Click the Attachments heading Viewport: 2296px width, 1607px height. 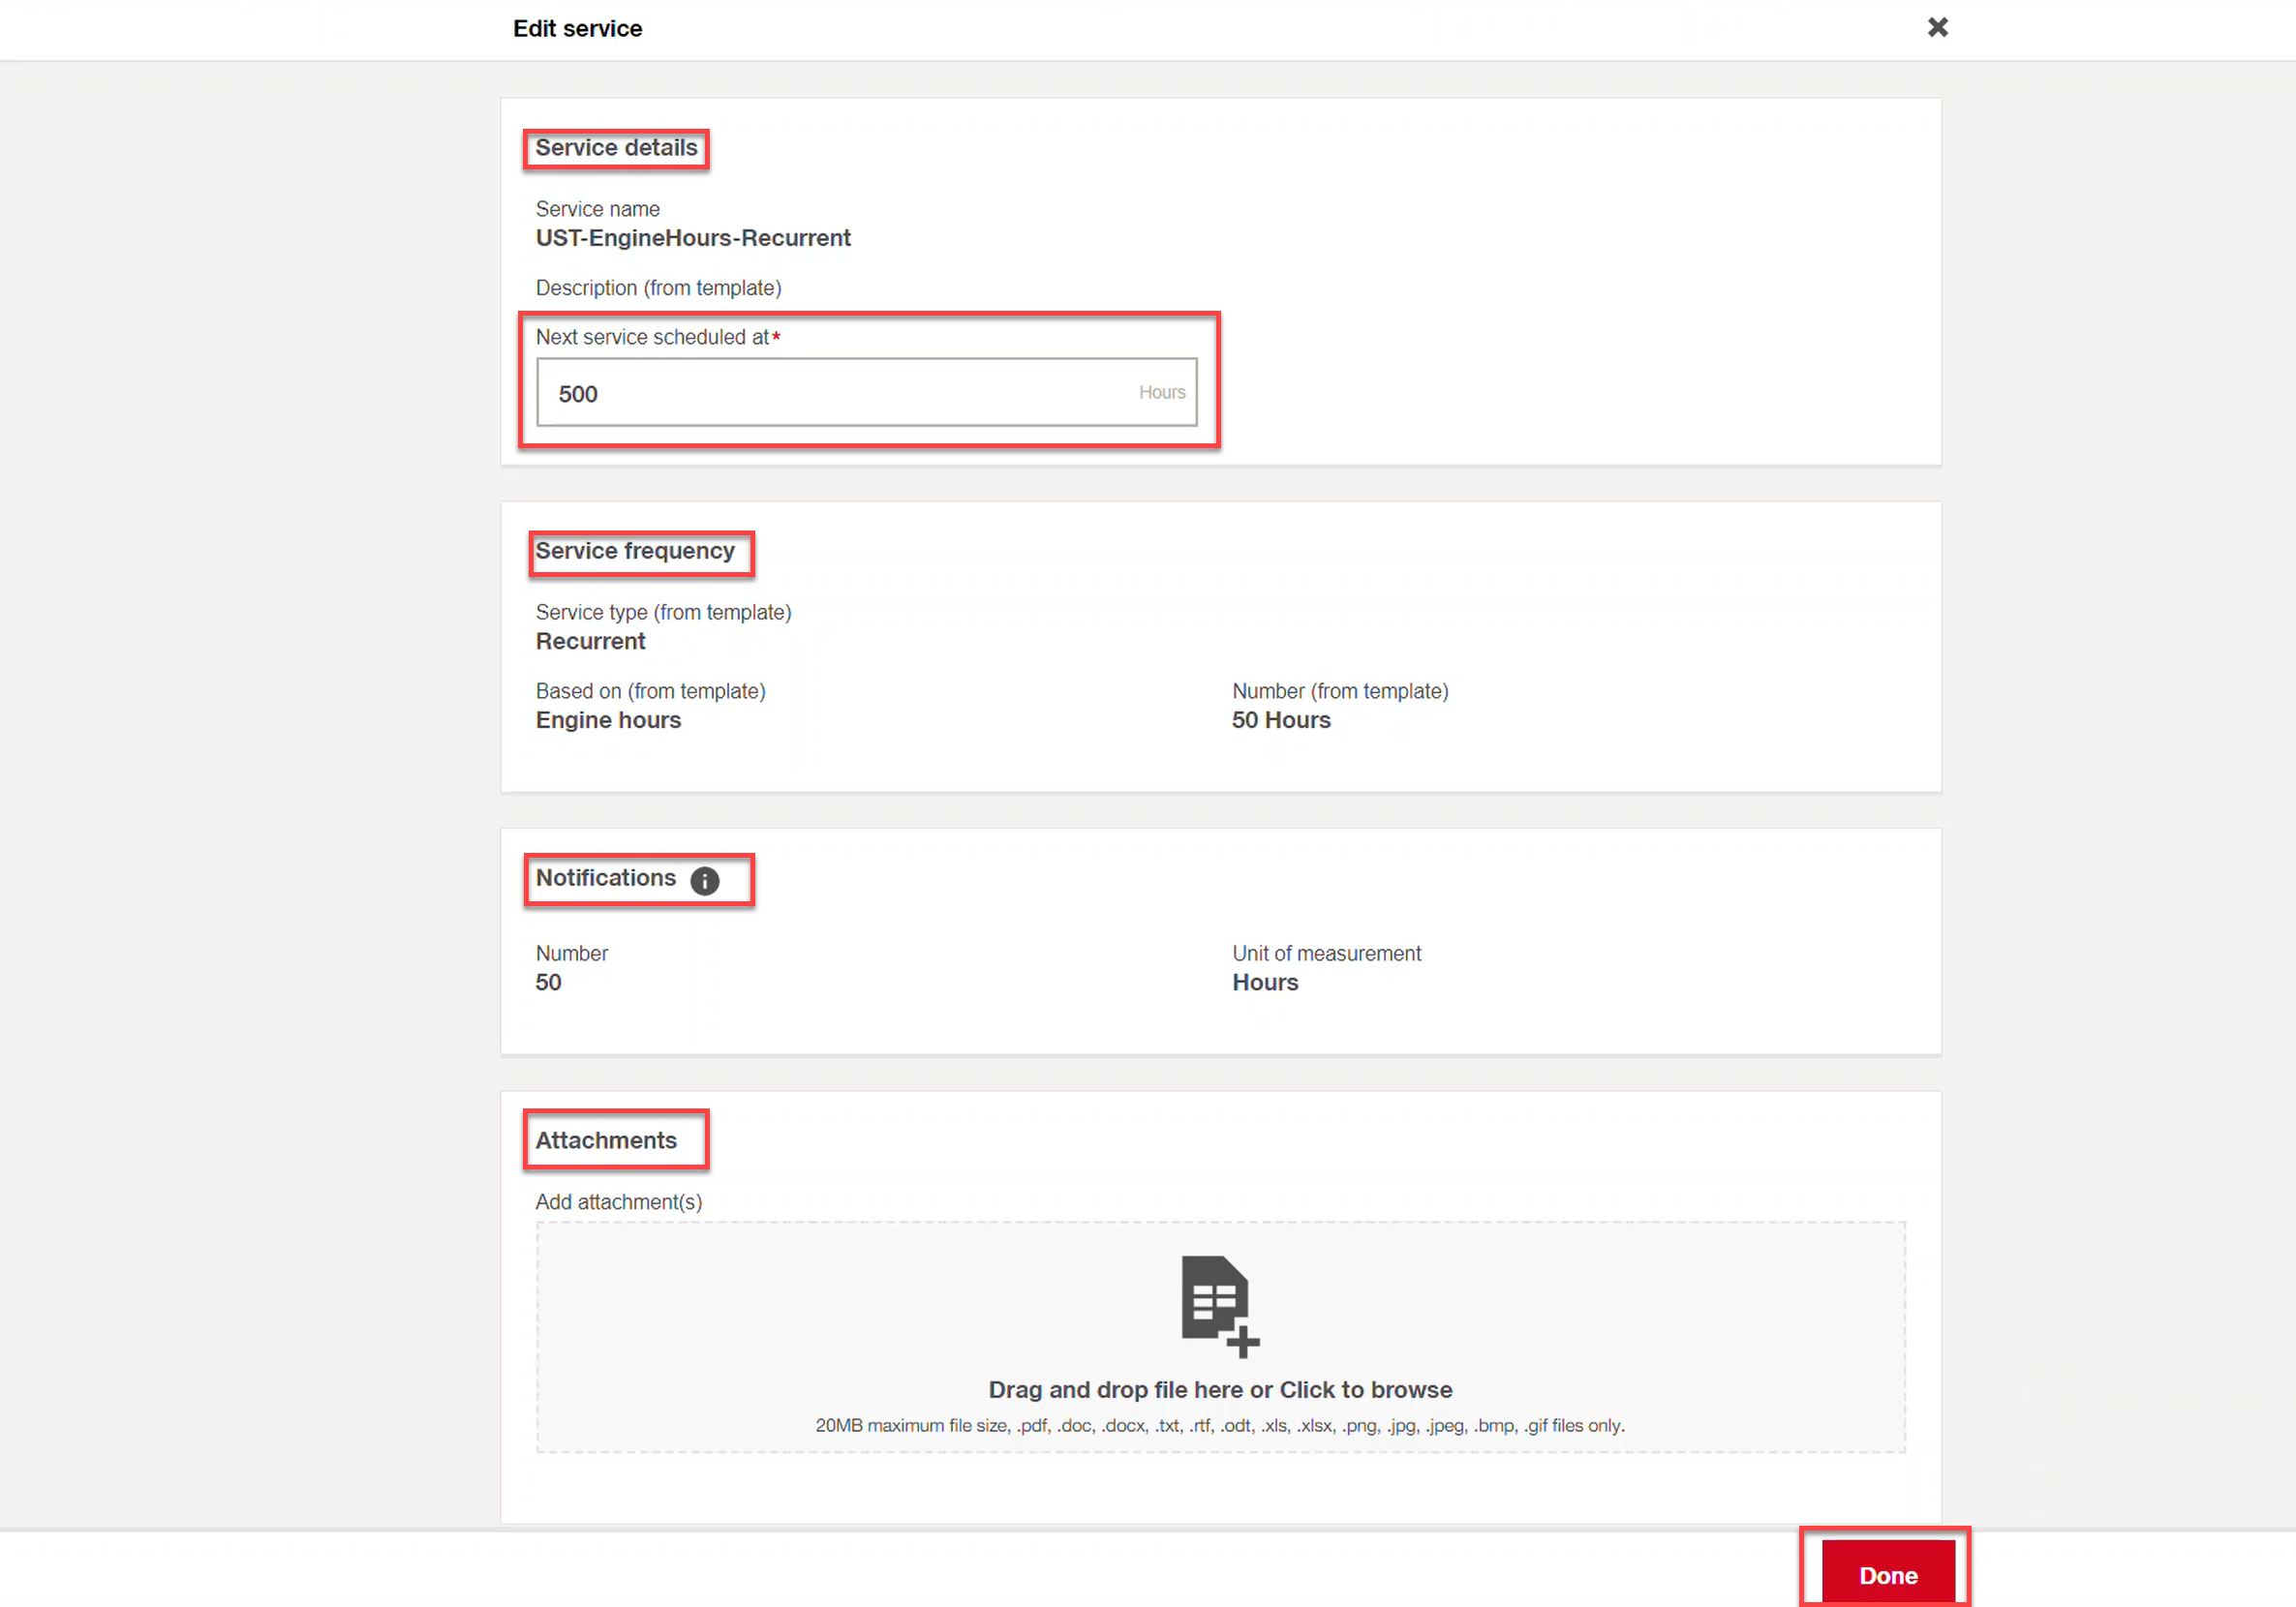click(606, 1140)
